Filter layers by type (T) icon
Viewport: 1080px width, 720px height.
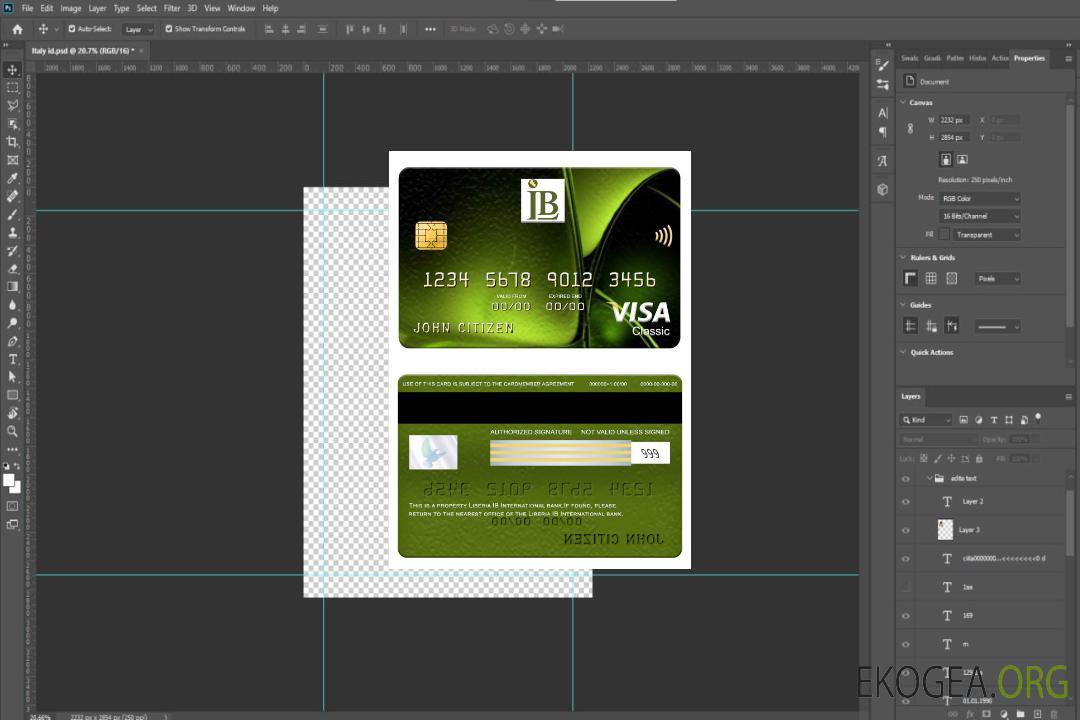click(x=994, y=420)
